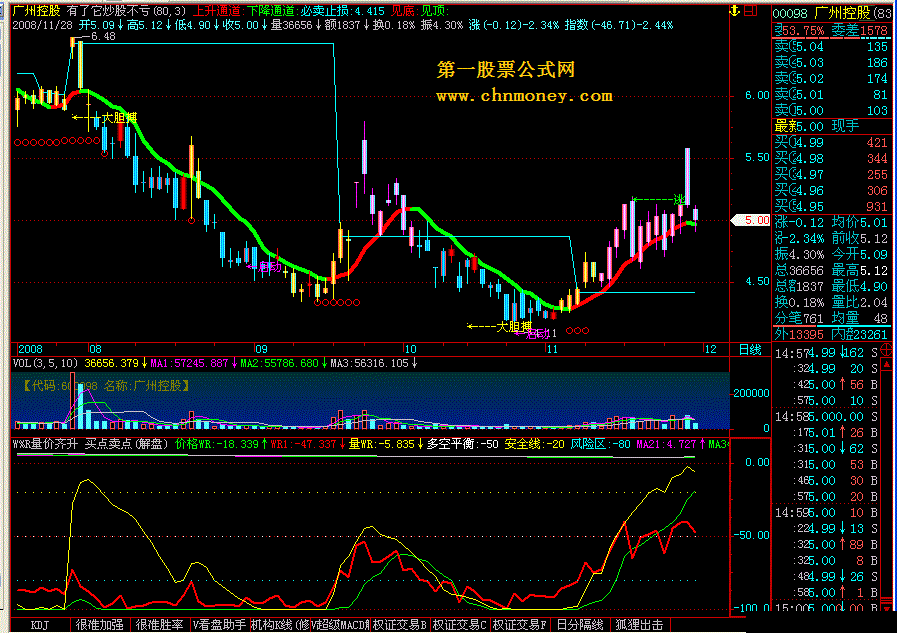Open the 权证交易F tab

point(520,625)
